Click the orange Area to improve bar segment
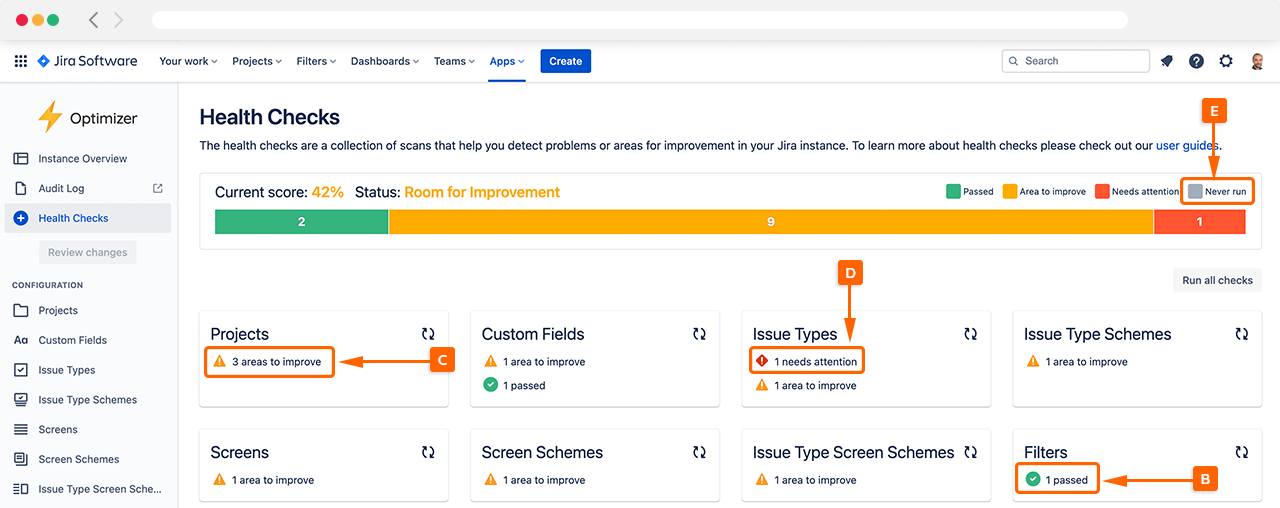The image size is (1280, 508). [x=770, y=222]
